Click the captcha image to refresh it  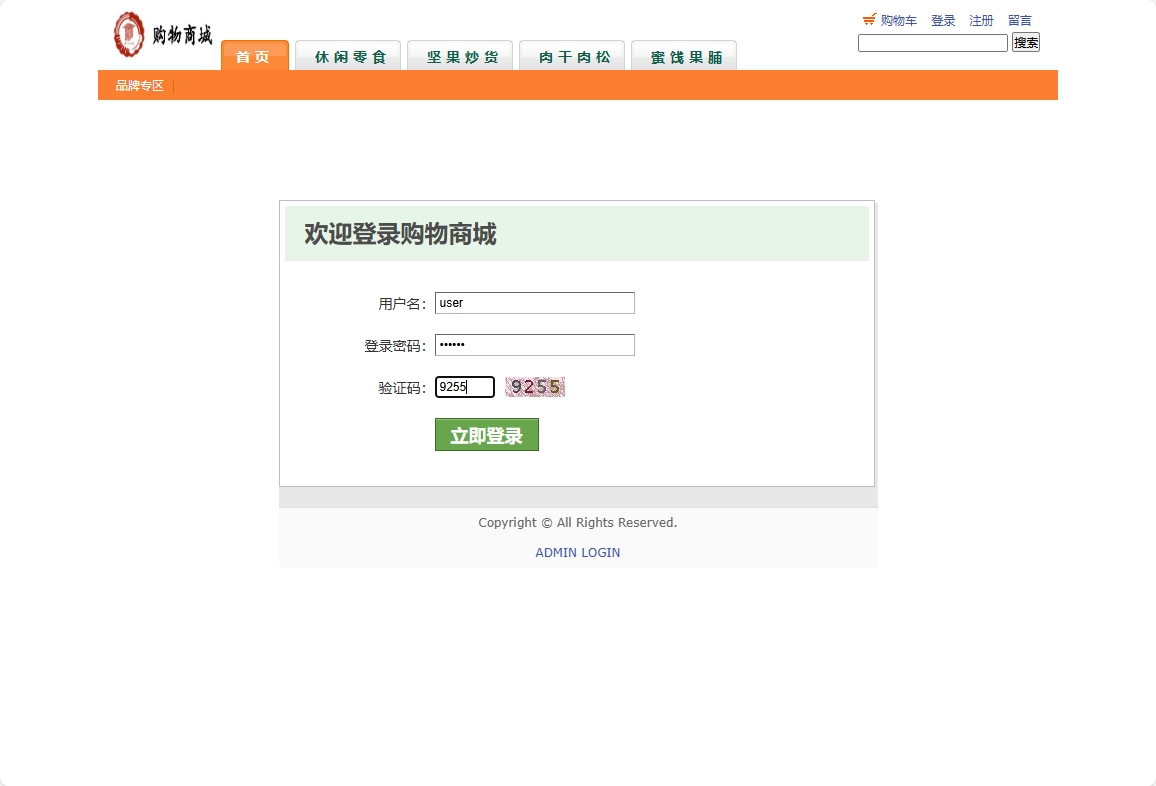pyautogui.click(x=535, y=387)
